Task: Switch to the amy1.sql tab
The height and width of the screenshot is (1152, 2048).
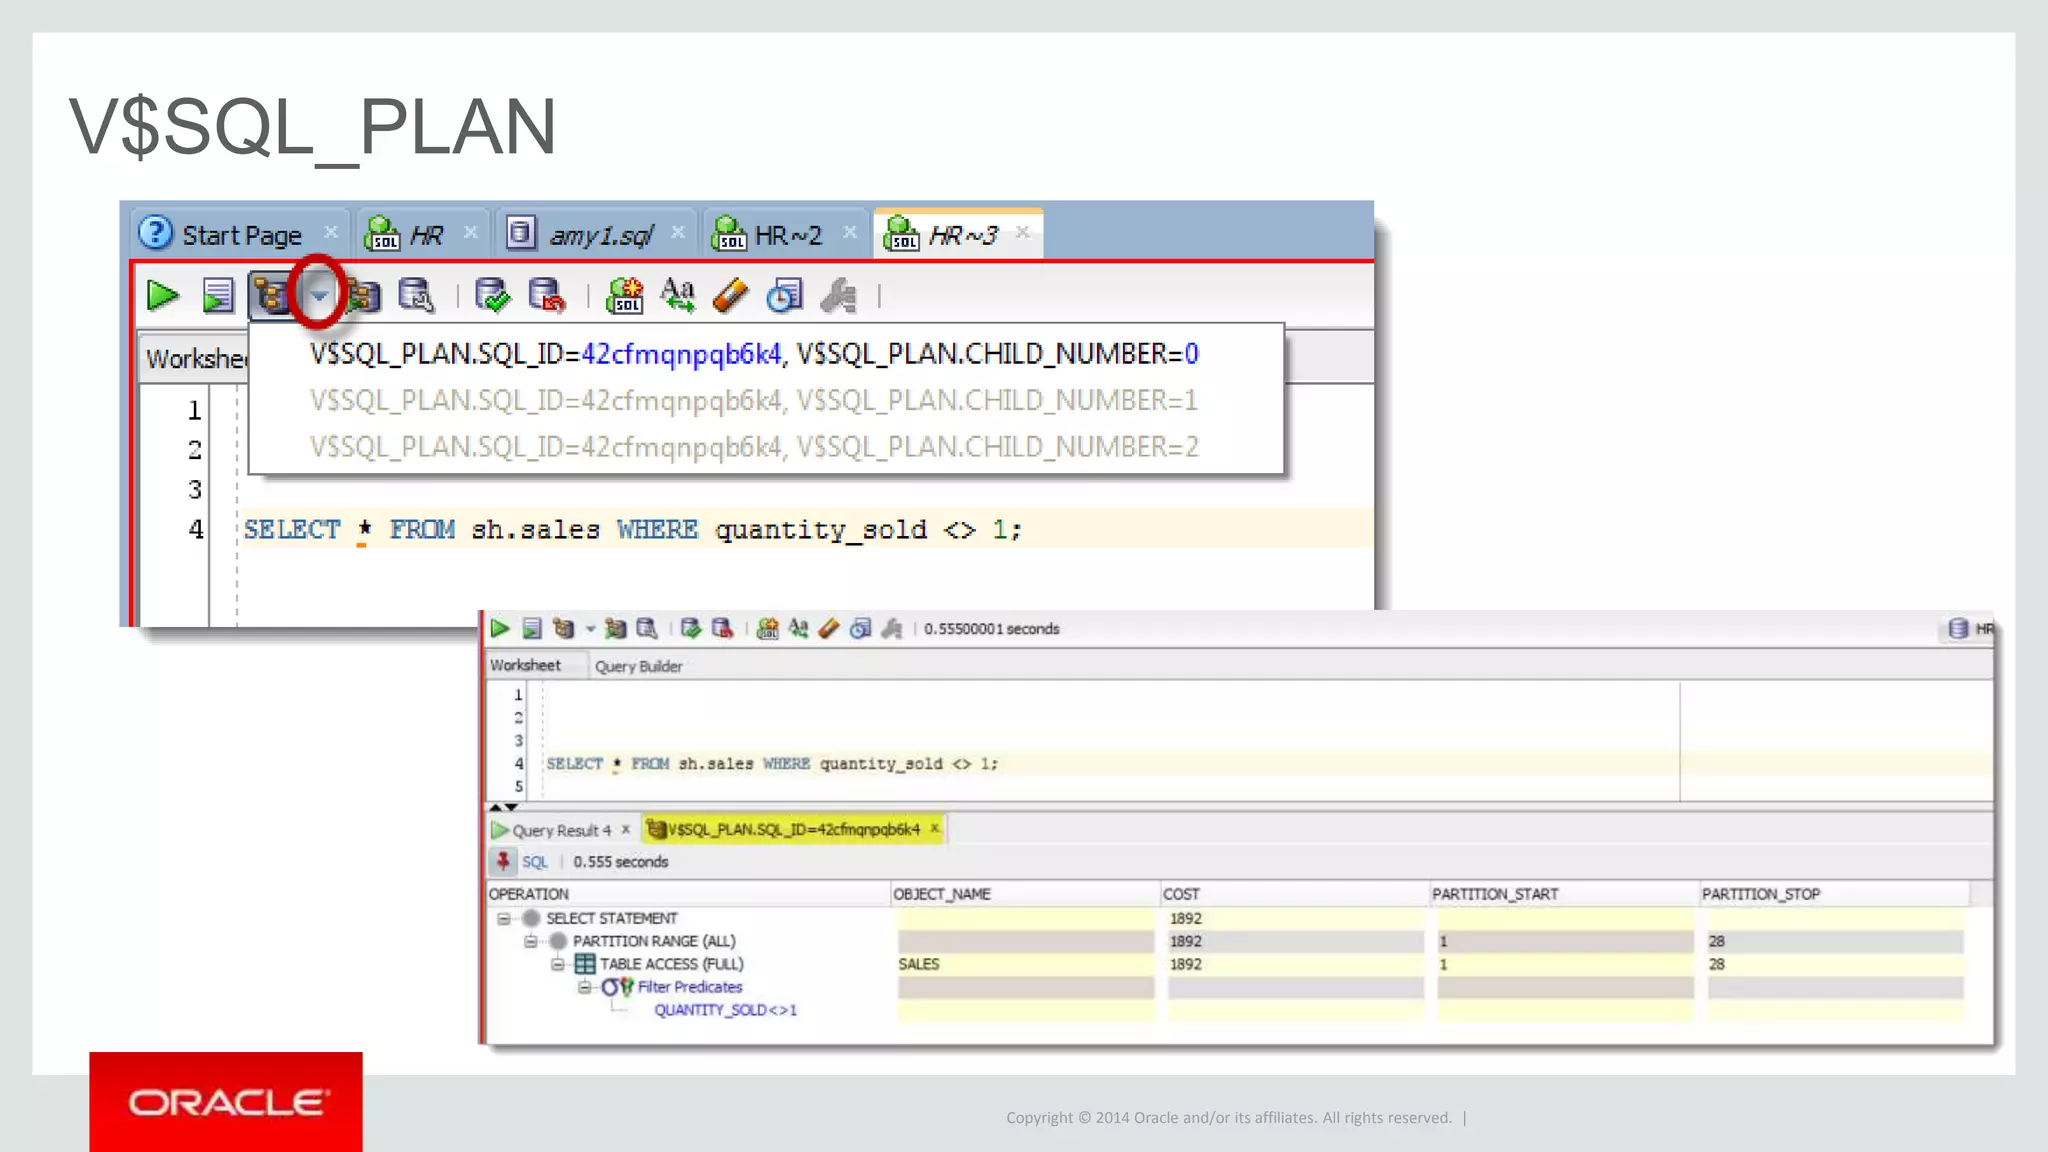Action: click(599, 235)
